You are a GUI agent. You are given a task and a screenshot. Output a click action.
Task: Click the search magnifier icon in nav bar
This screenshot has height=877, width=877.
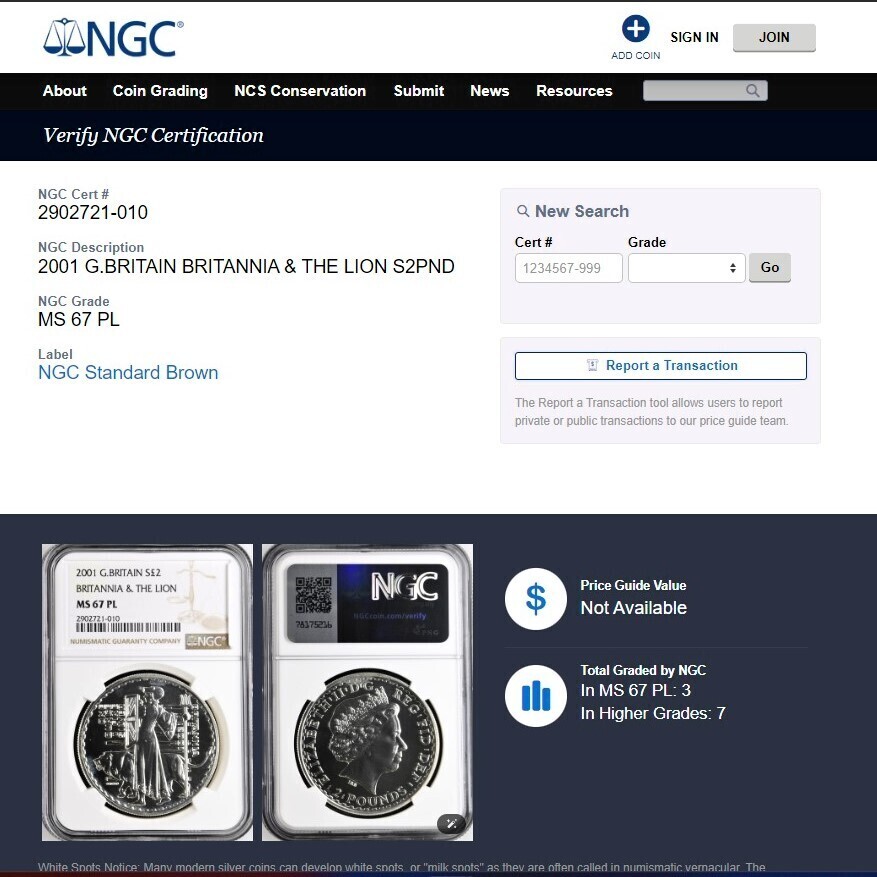pyautogui.click(x=752, y=91)
